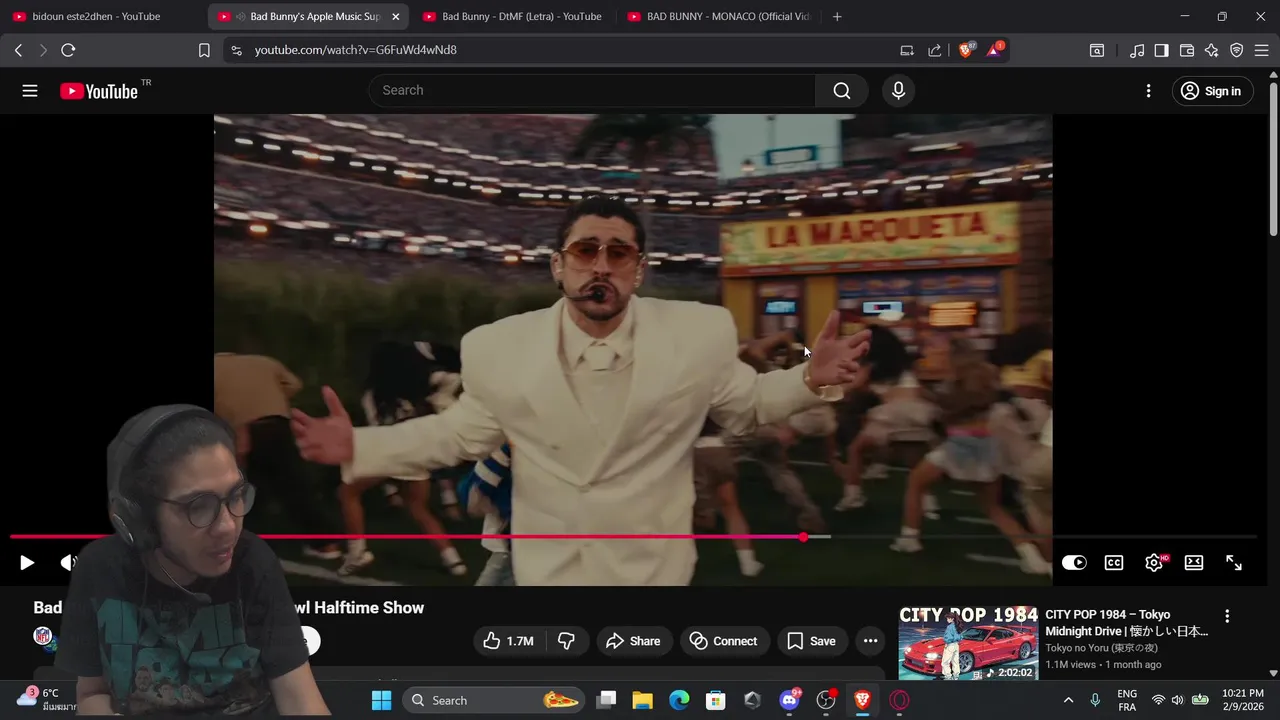Open Brave Shields lion icon
The height and width of the screenshot is (720, 1280).
(966, 49)
